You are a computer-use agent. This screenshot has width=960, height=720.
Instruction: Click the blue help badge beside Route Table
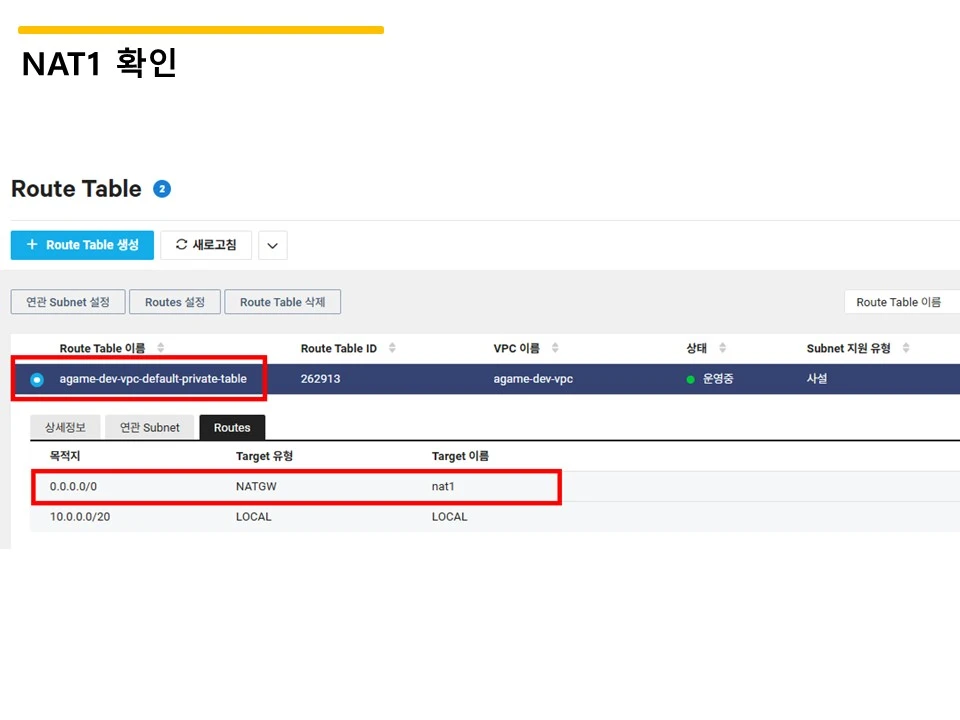162,189
